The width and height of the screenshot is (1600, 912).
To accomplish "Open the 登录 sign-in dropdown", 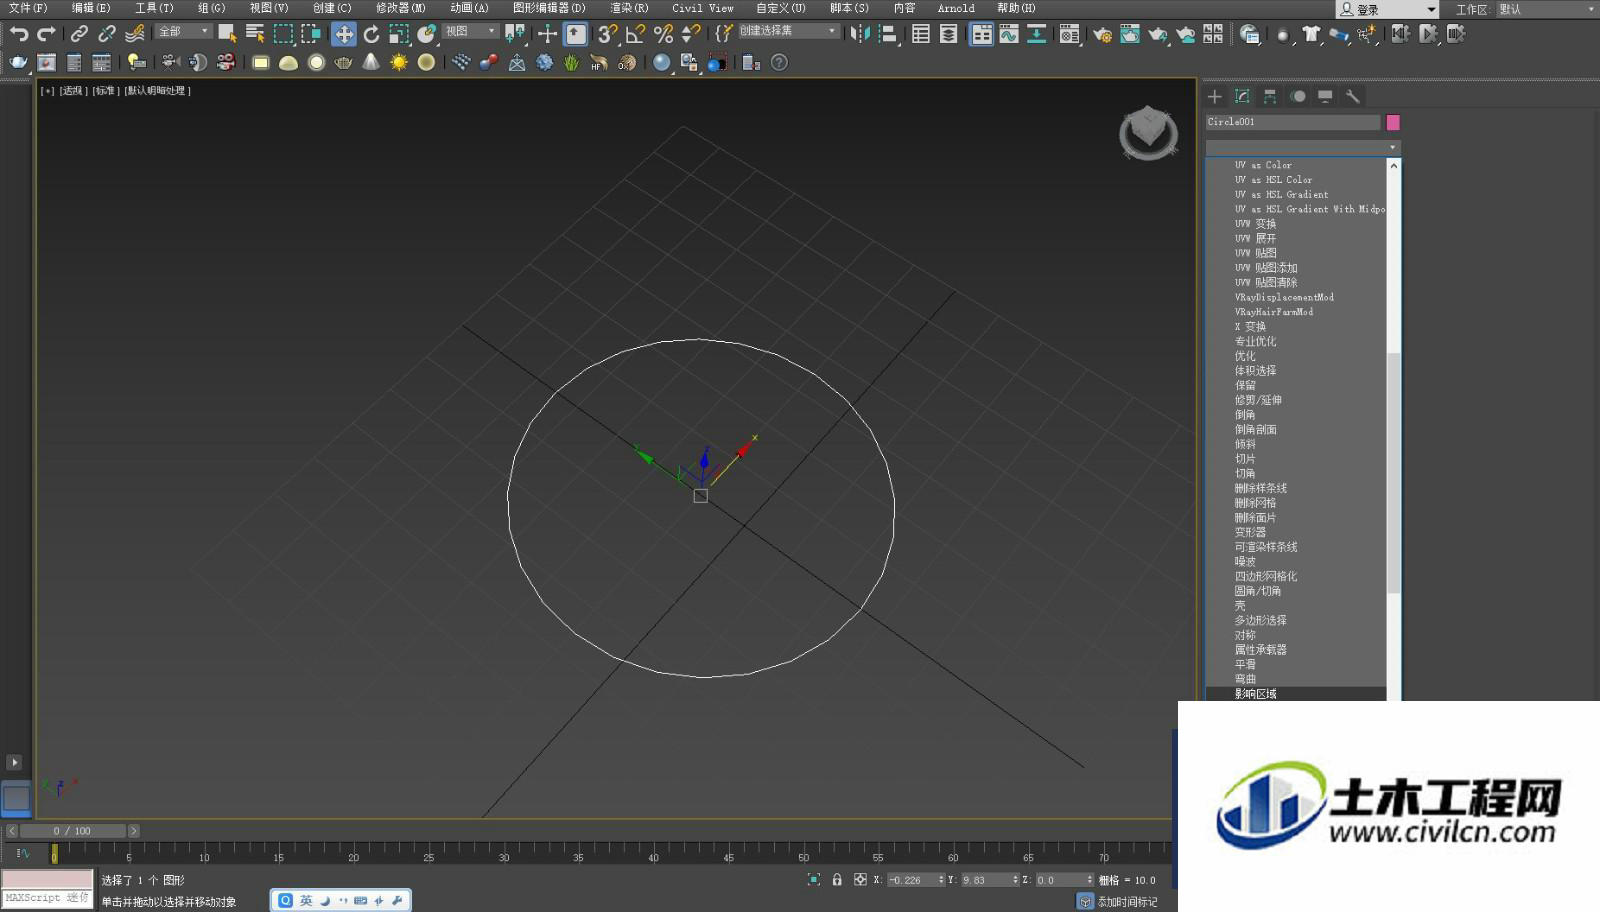I will coord(1387,9).
